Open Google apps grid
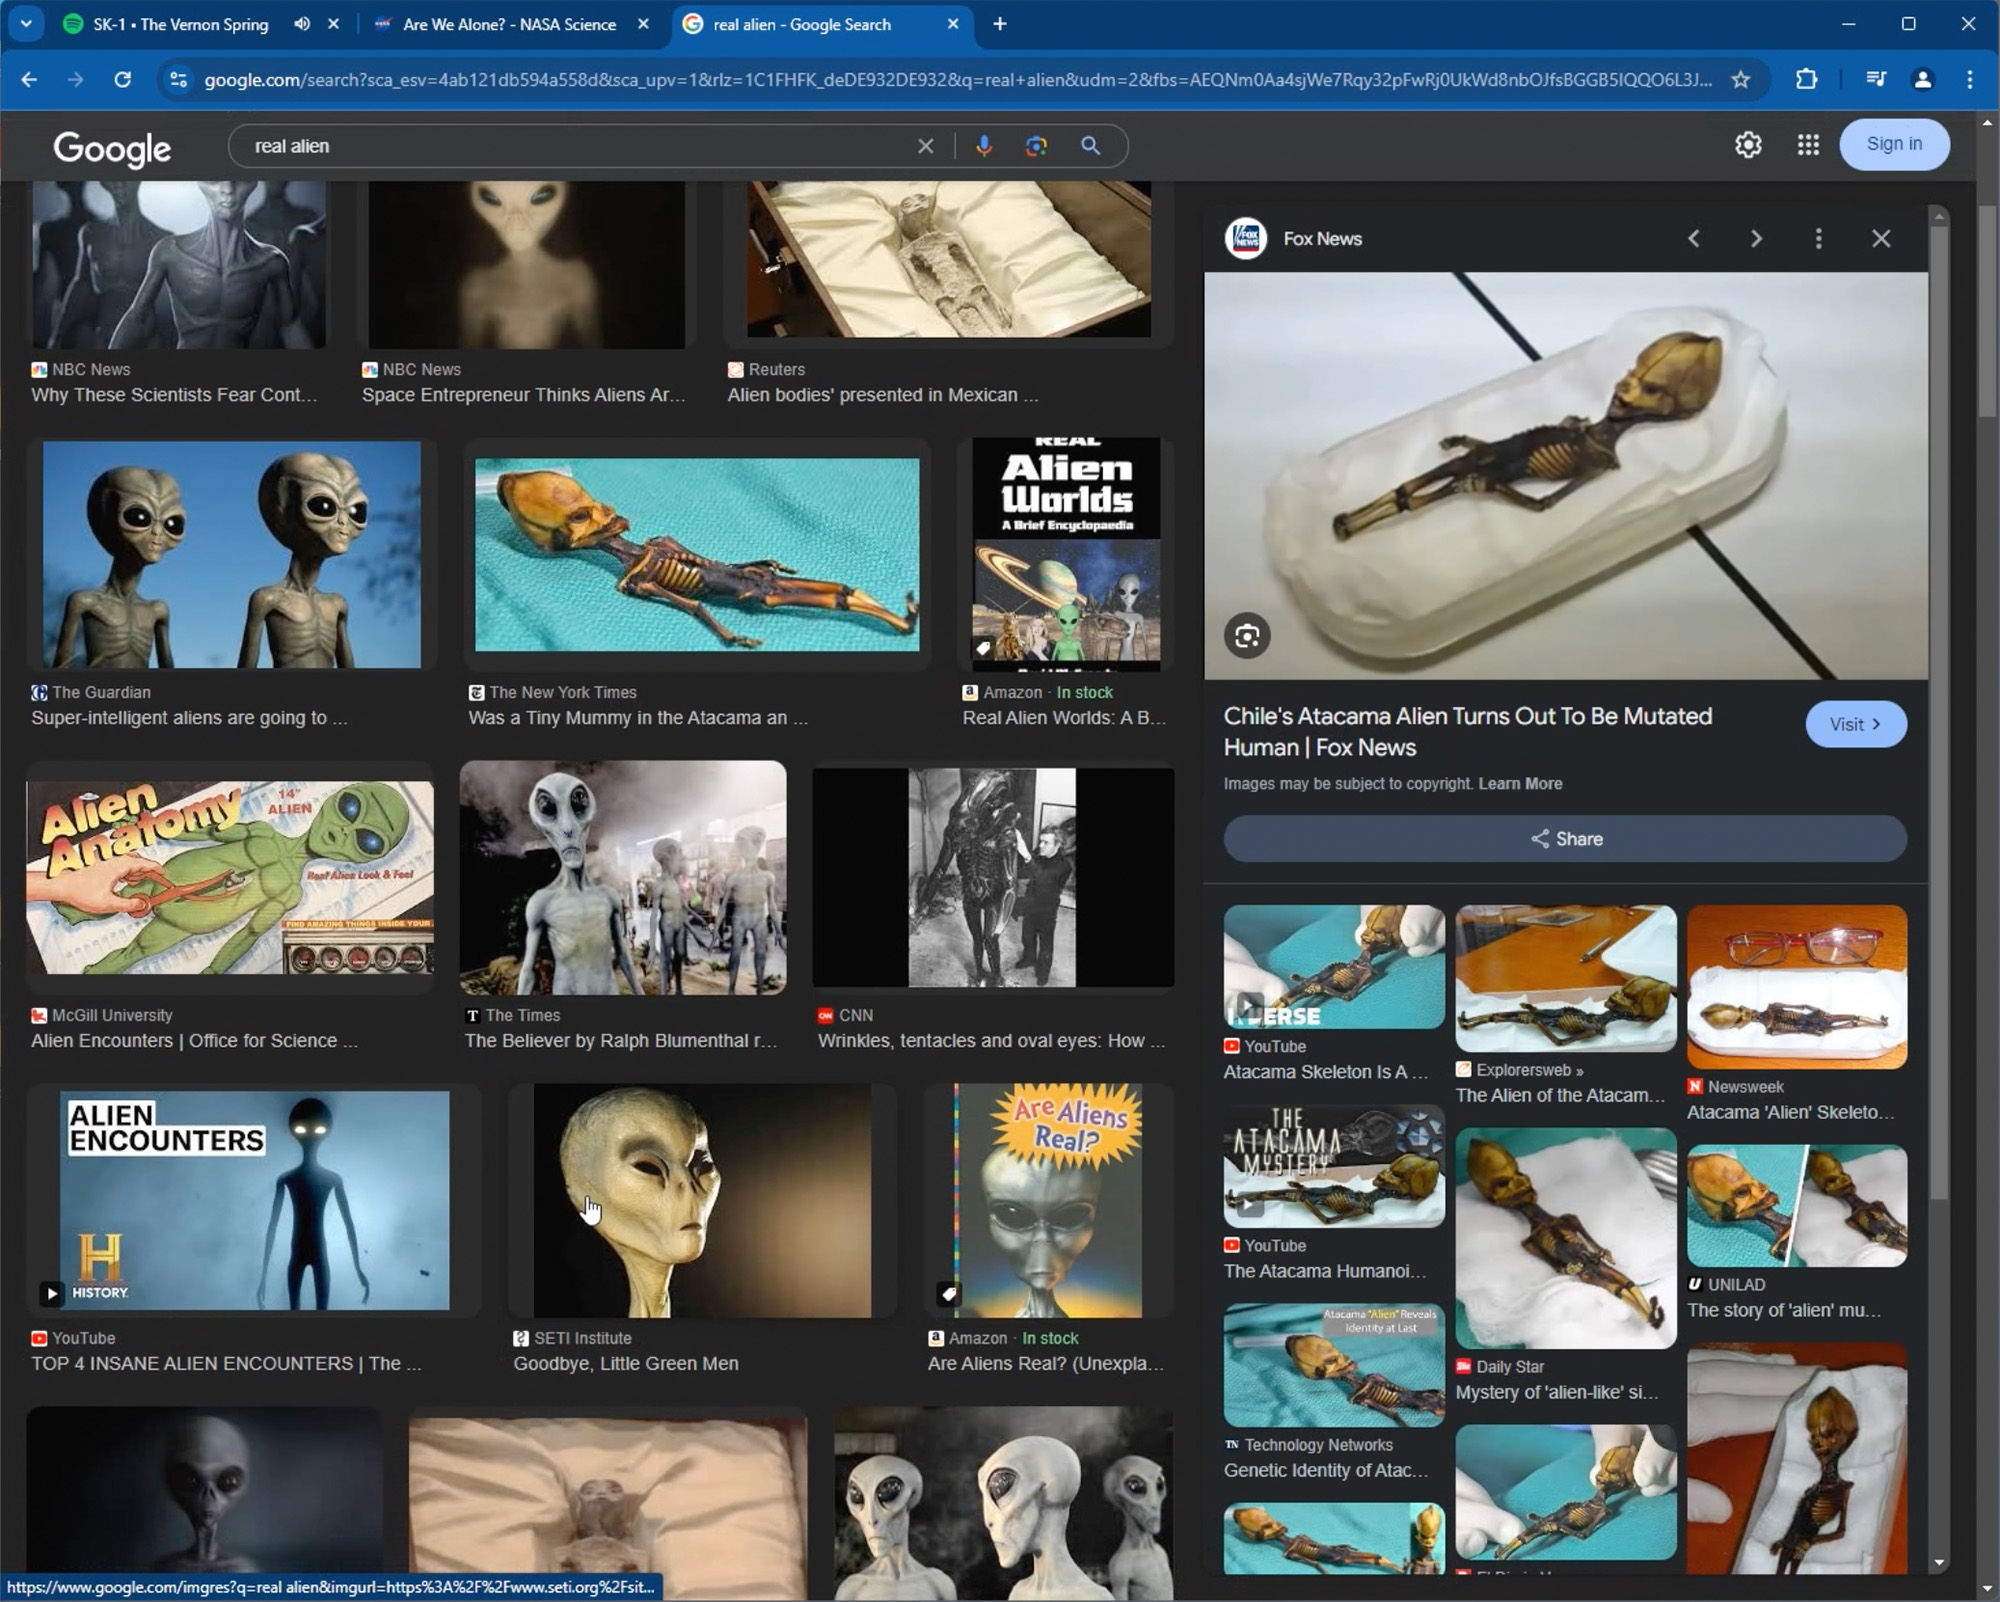 pos(1808,145)
